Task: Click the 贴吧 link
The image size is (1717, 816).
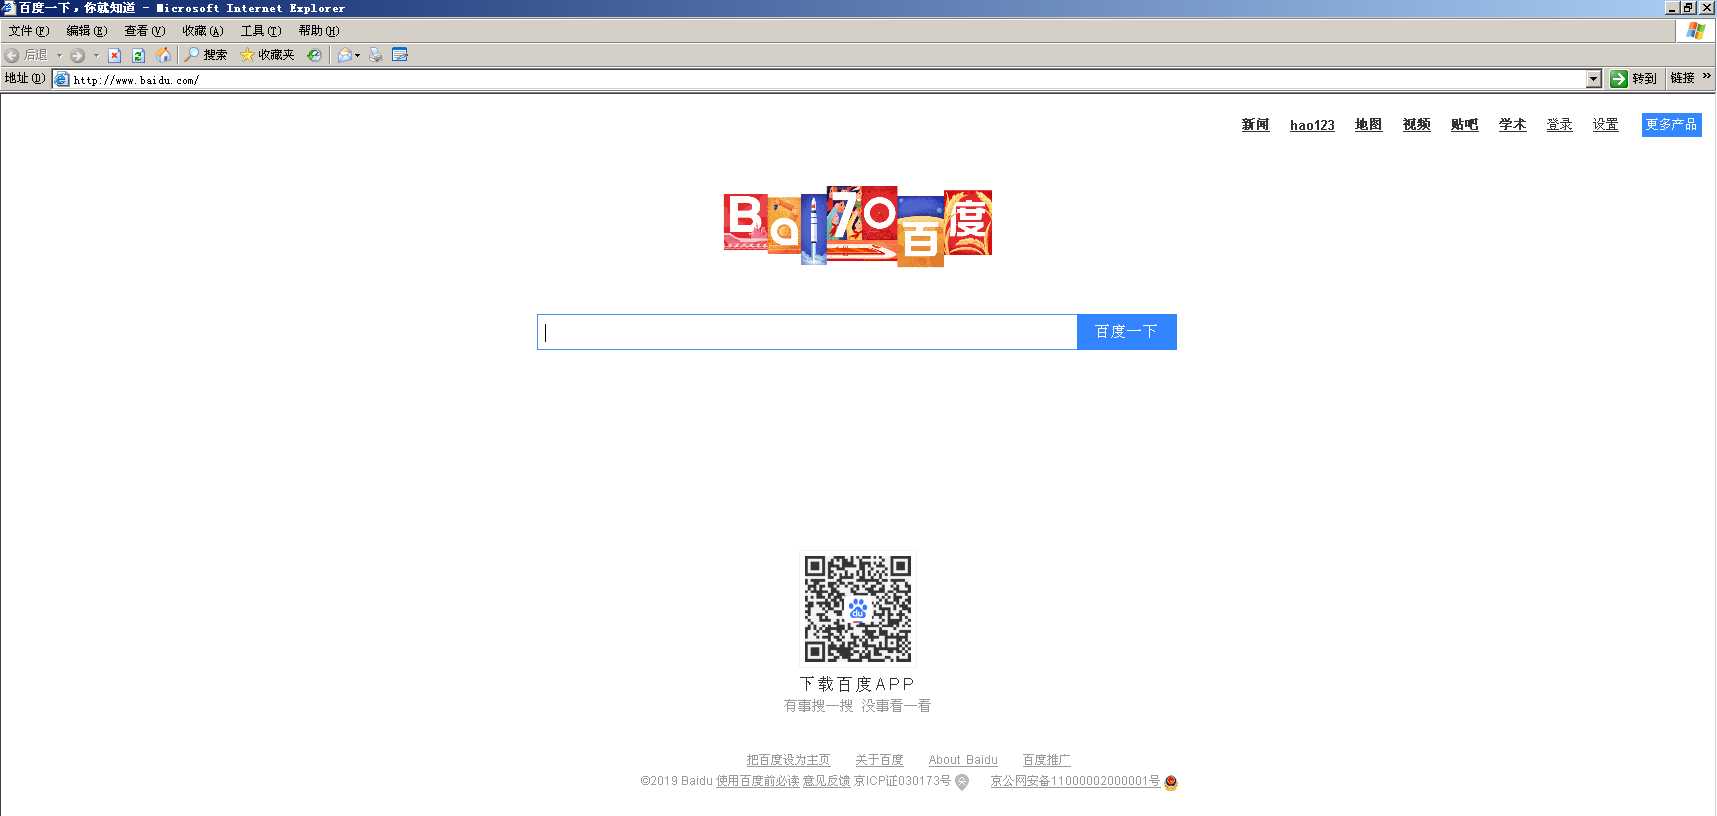Action: [1464, 125]
